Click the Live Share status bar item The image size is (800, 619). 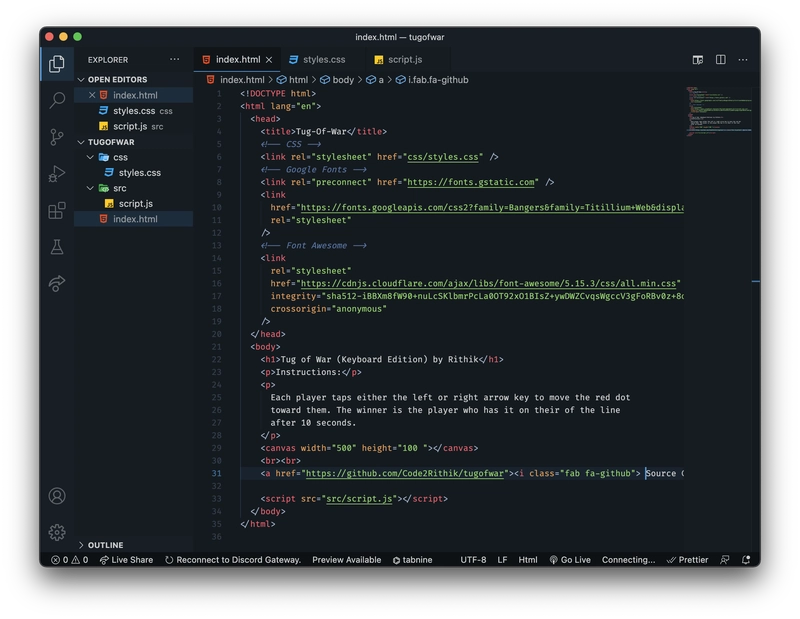[126, 560]
